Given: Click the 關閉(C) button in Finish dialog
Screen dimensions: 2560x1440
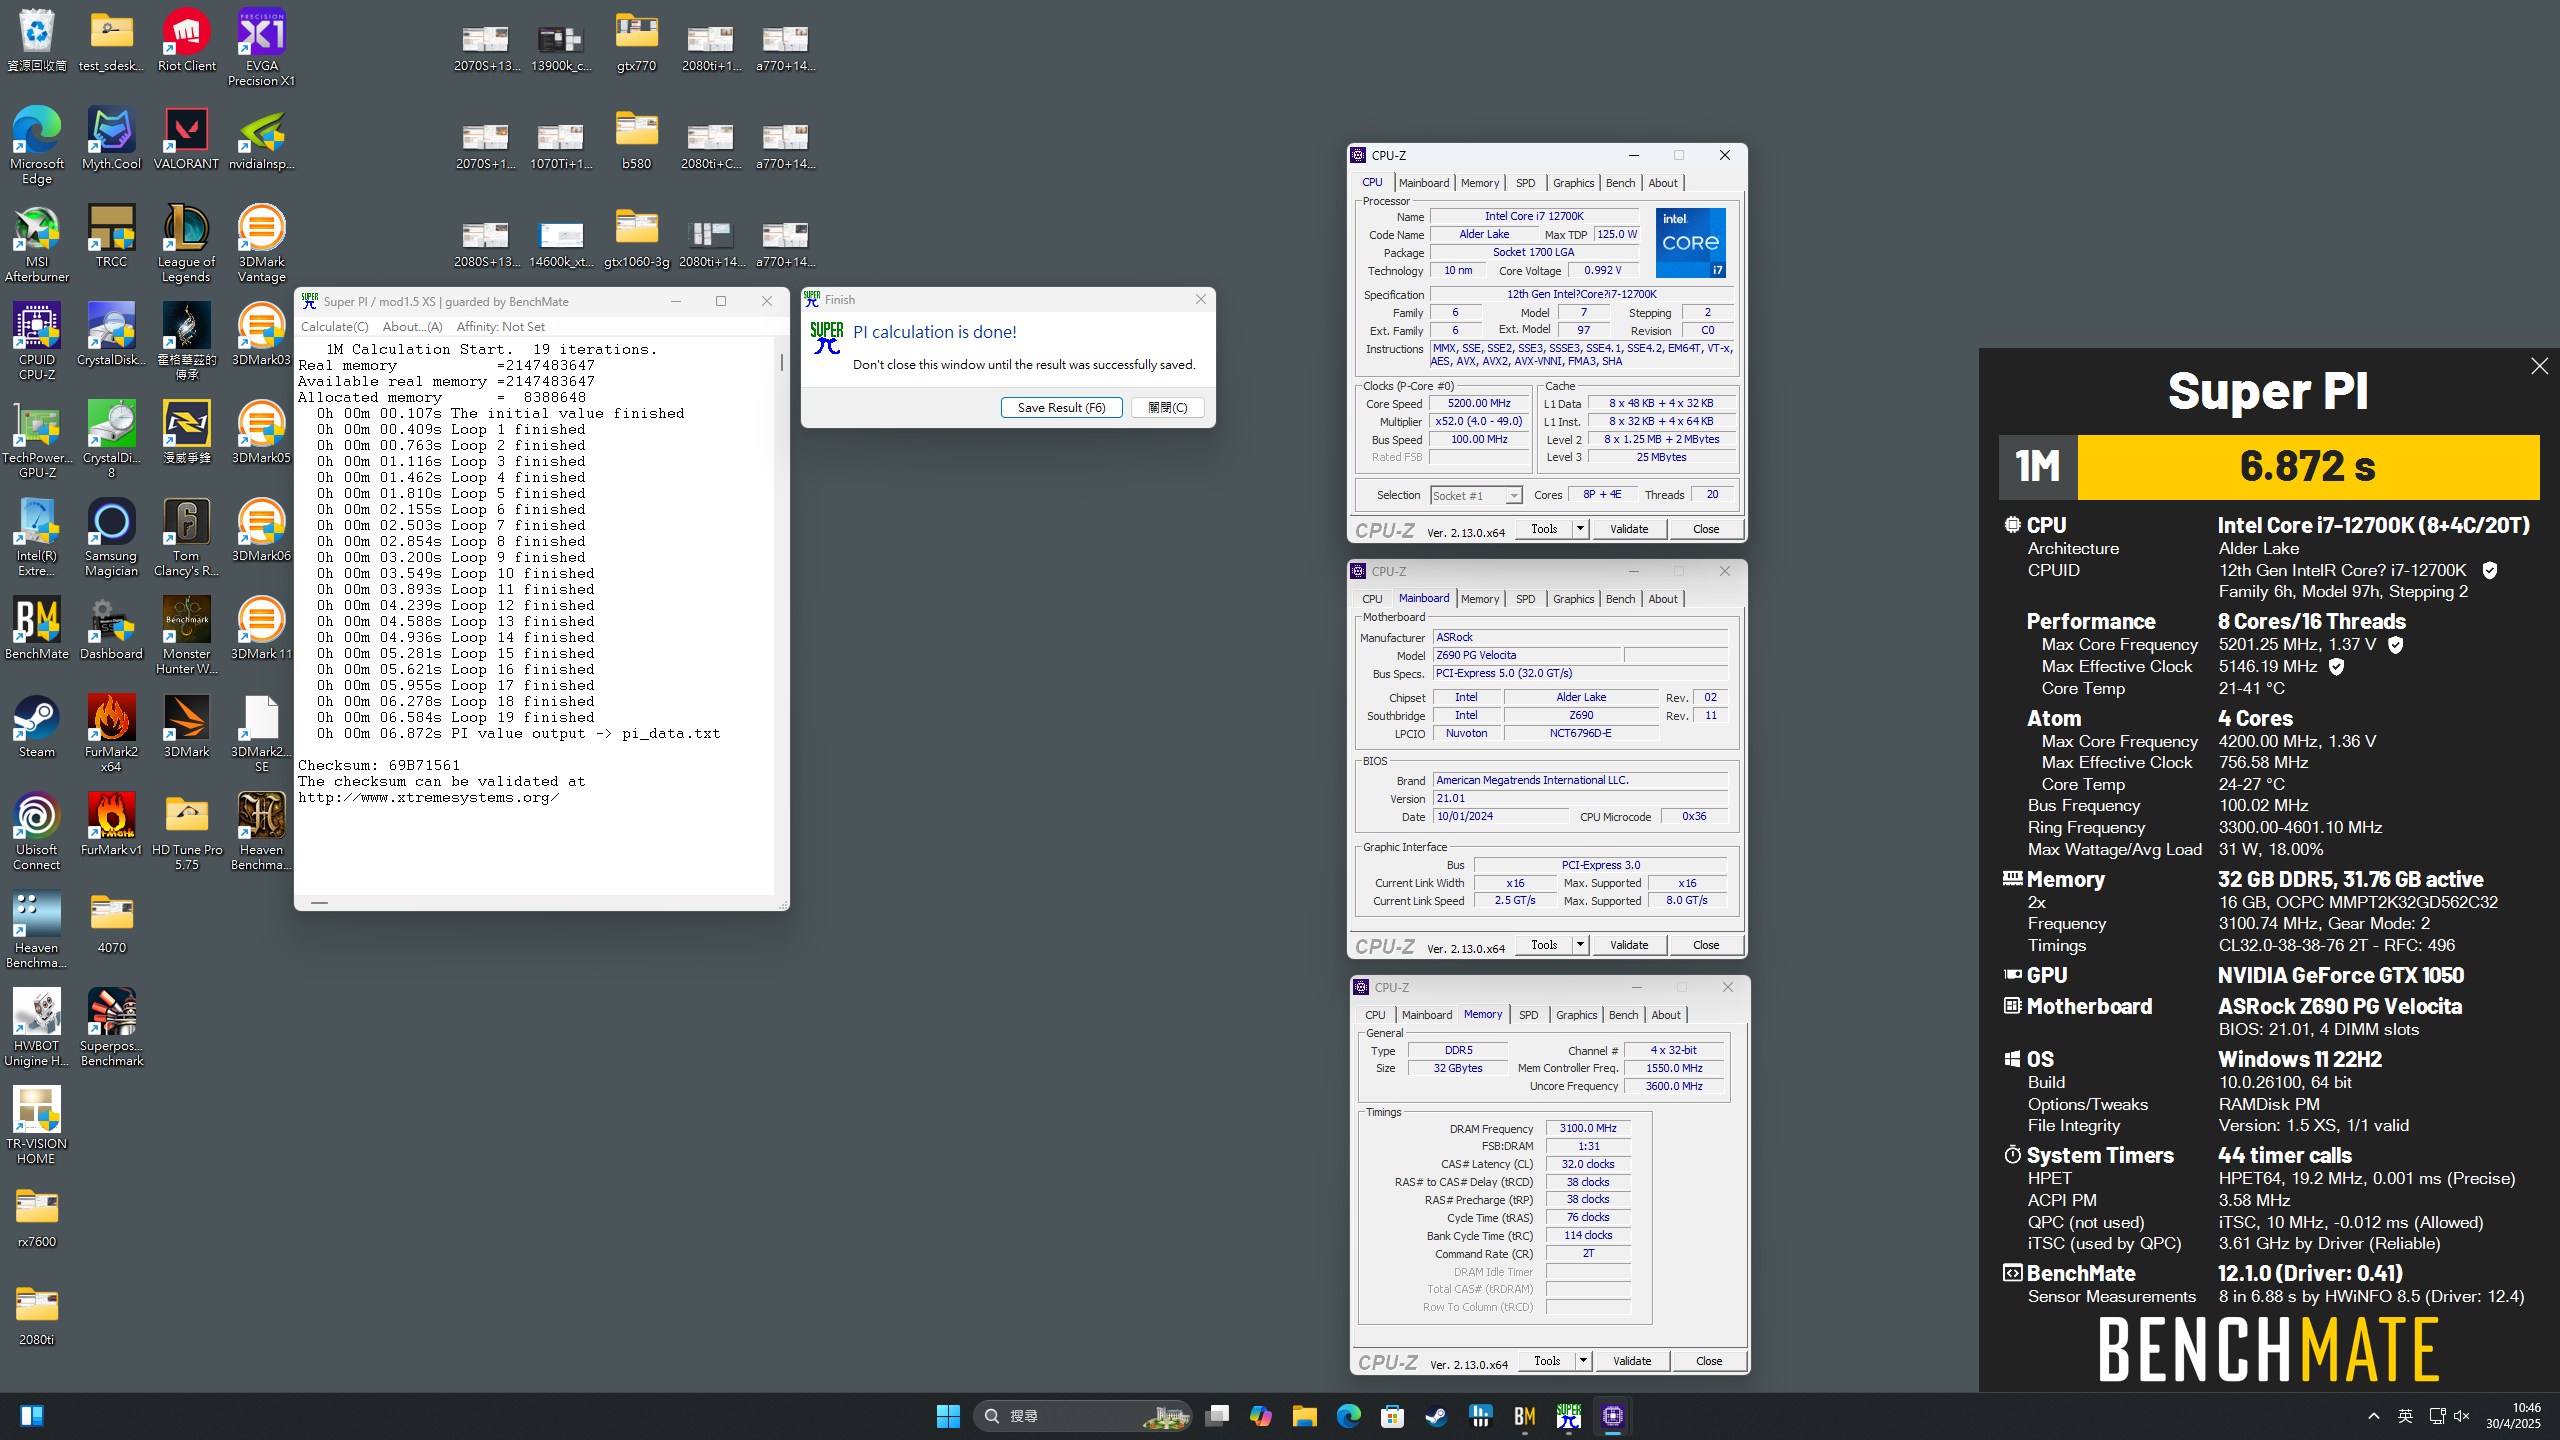Looking at the screenshot, I should click(x=1167, y=407).
